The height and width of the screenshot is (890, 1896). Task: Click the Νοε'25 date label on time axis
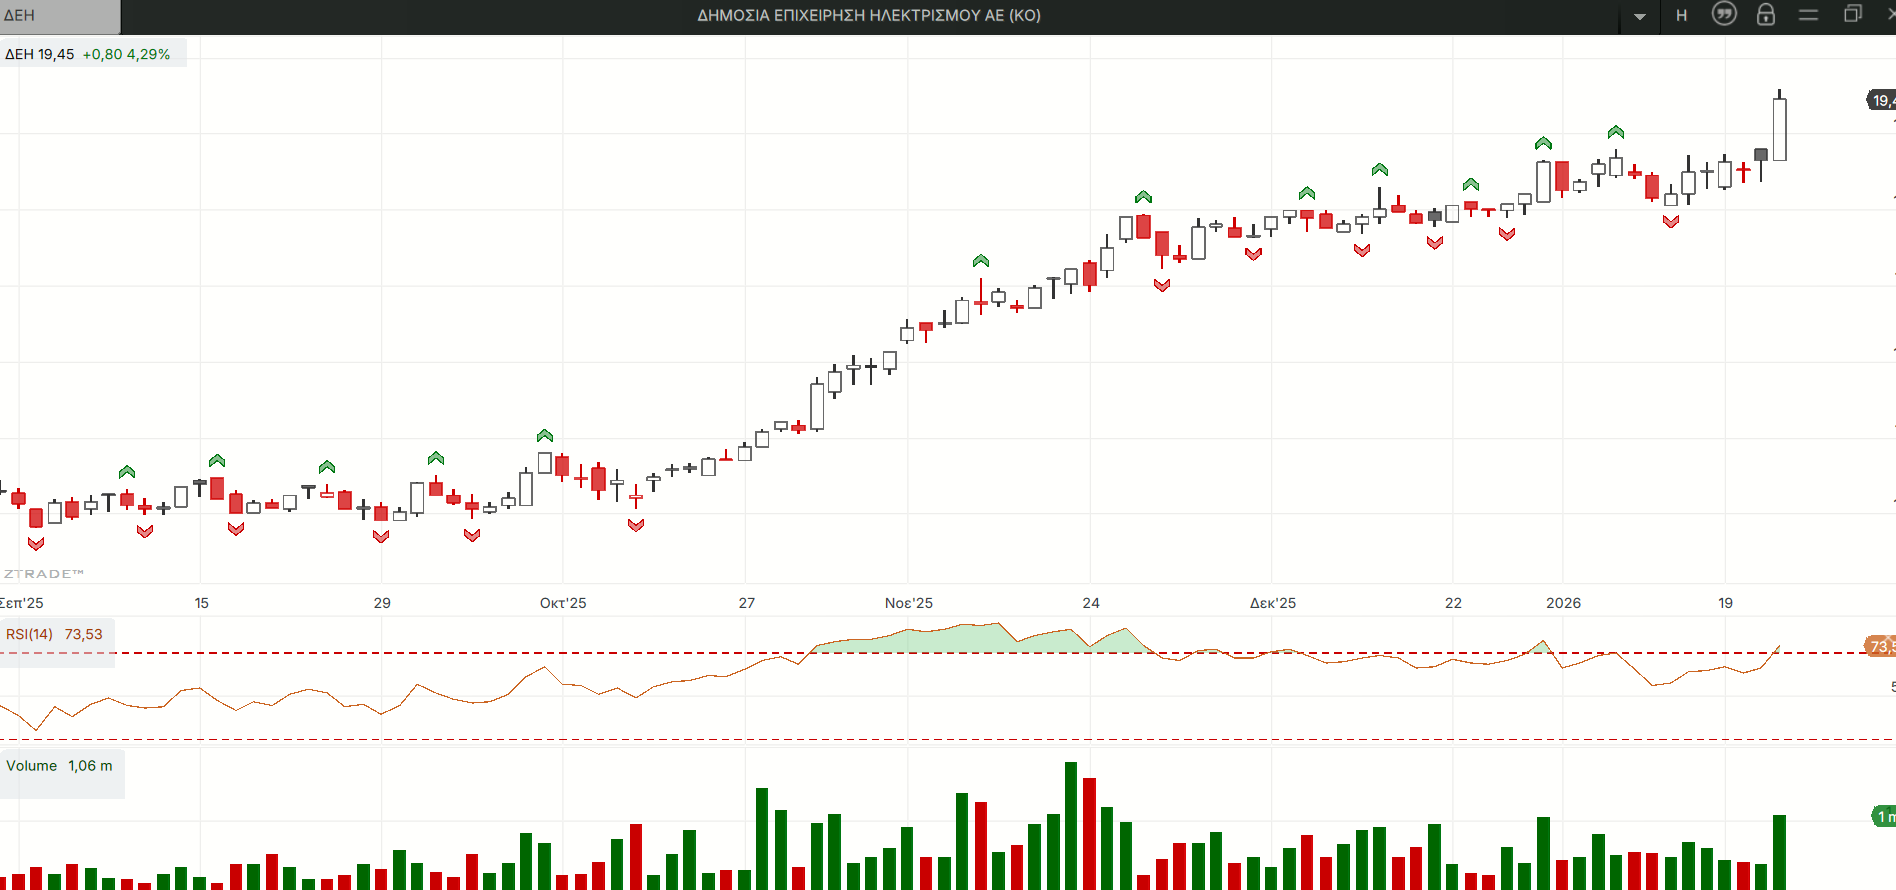click(908, 603)
